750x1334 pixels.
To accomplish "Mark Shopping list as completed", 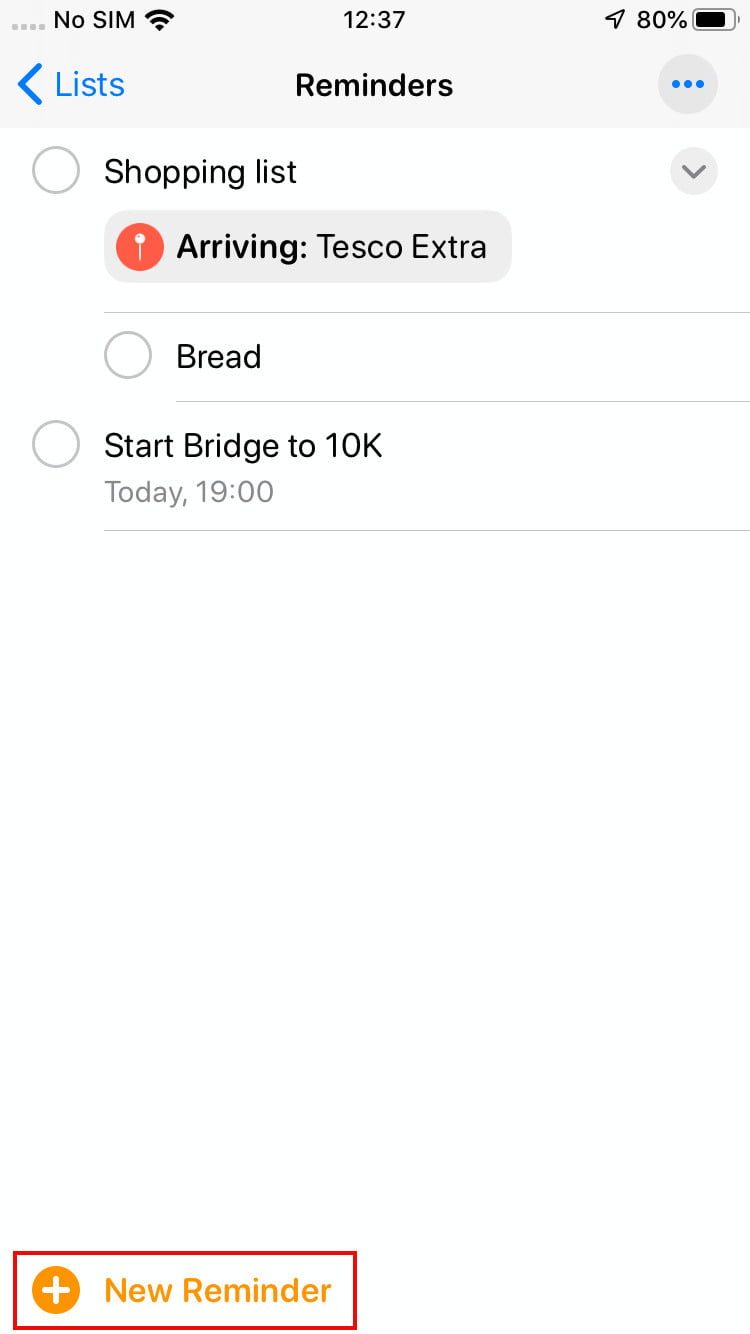I will (56, 170).
